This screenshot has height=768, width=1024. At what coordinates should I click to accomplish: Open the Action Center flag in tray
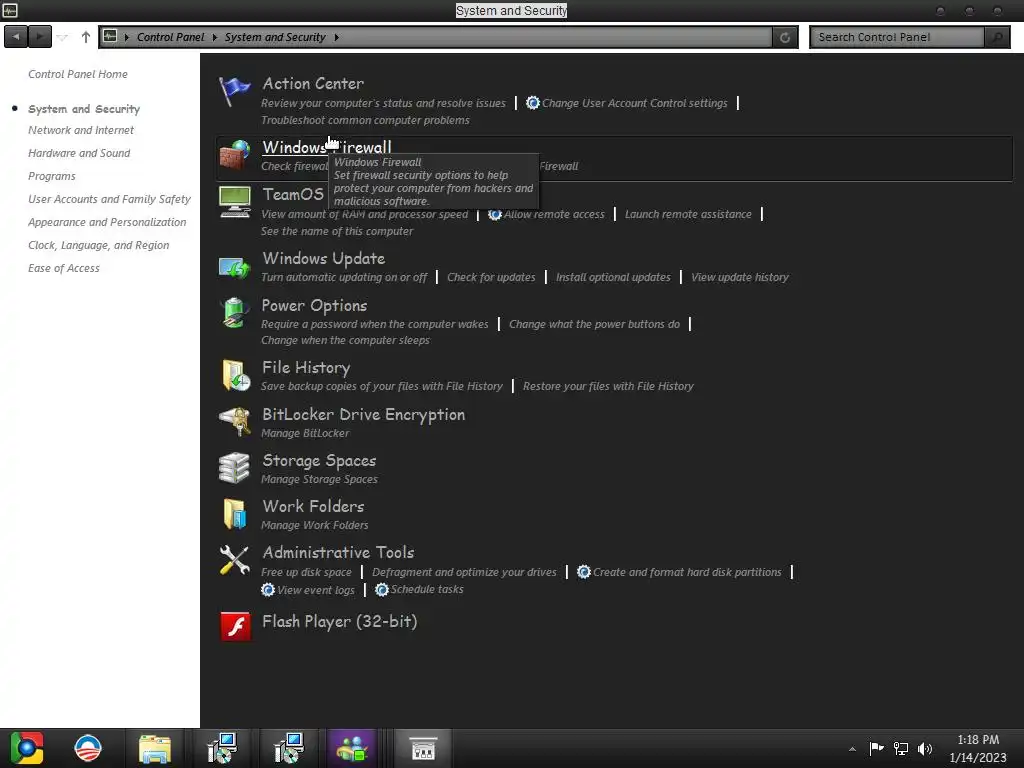point(876,748)
